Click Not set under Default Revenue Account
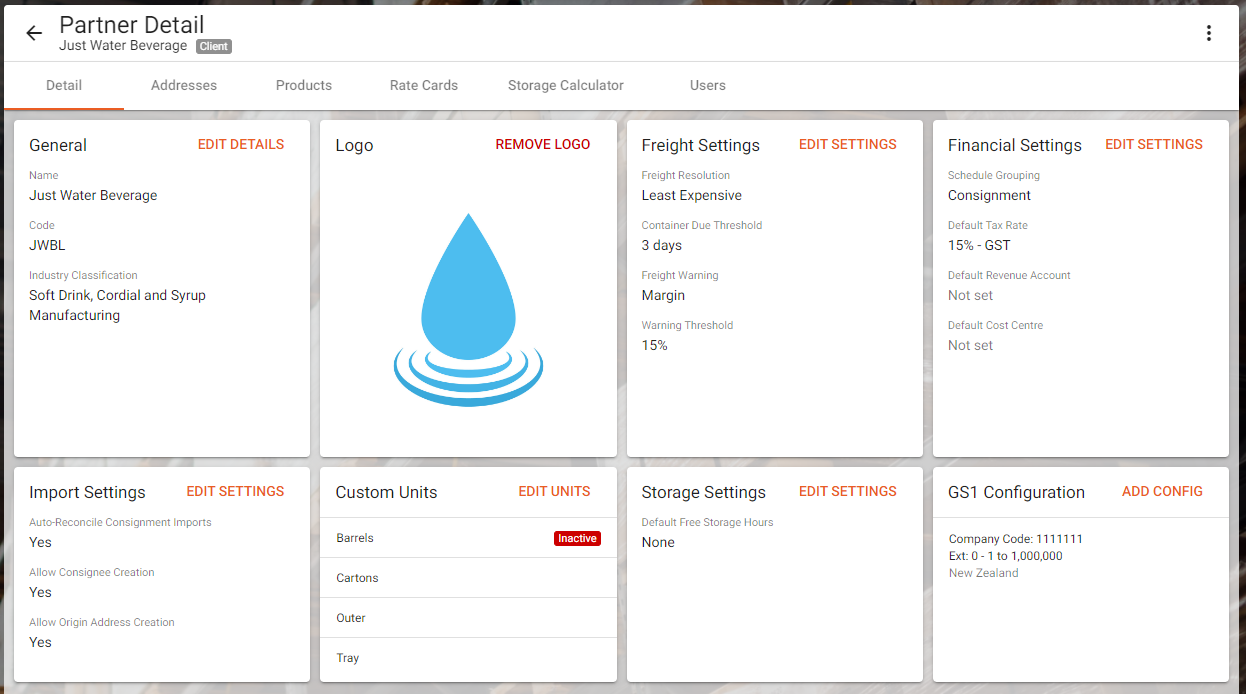Image resolution: width=1246 pixels, height=694 pixels. [970, 295]
